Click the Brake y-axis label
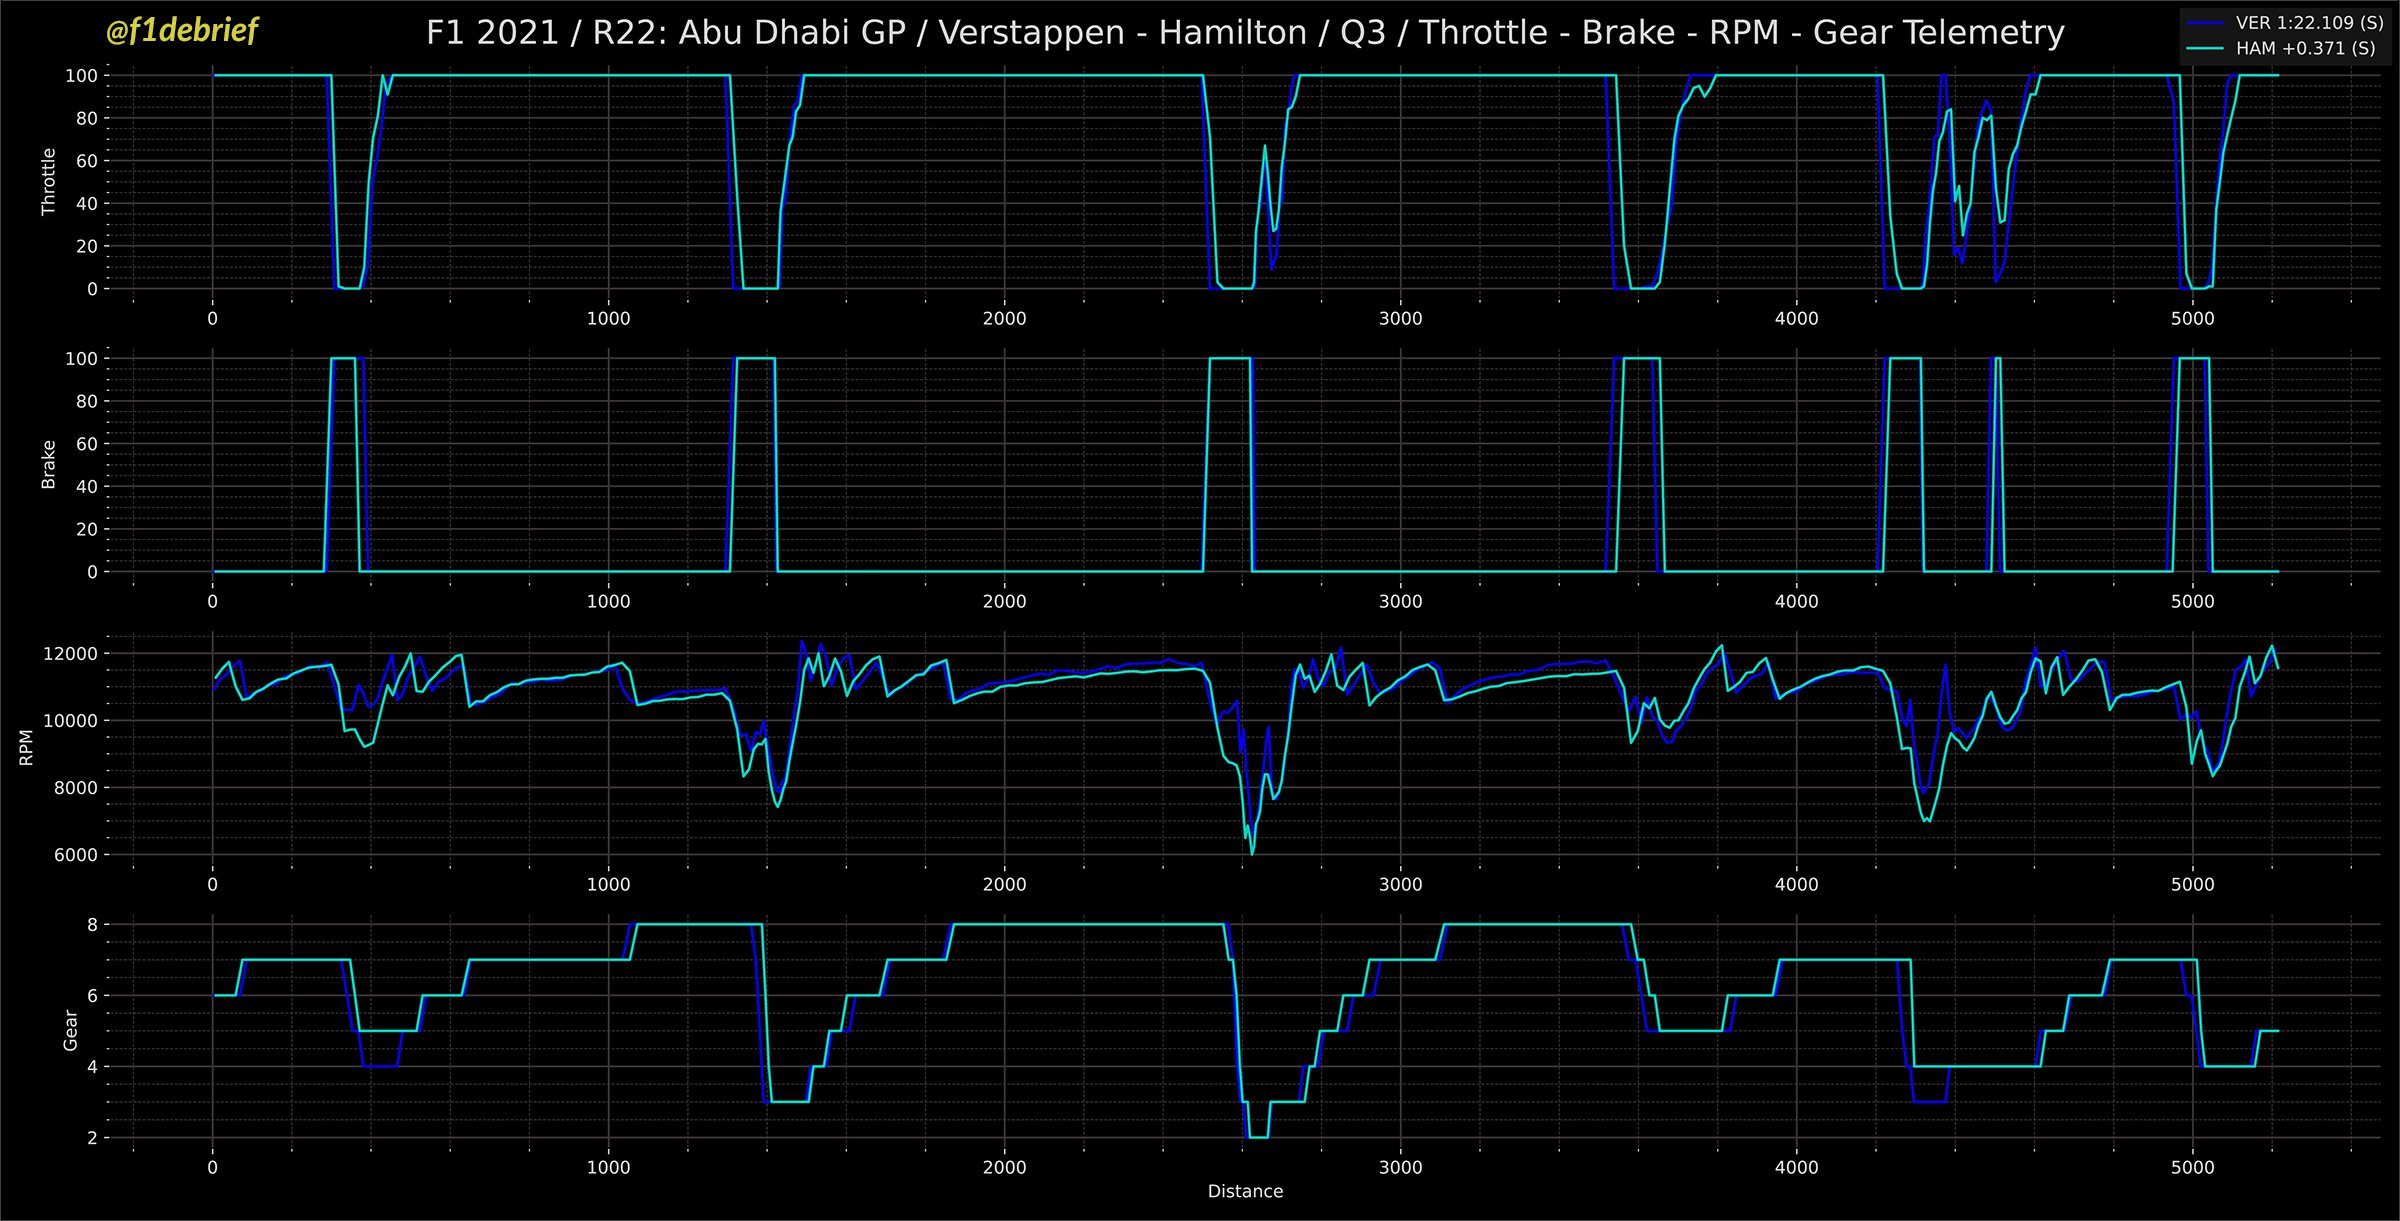This screenshot has height=1221, width=2400. (48, 465)
